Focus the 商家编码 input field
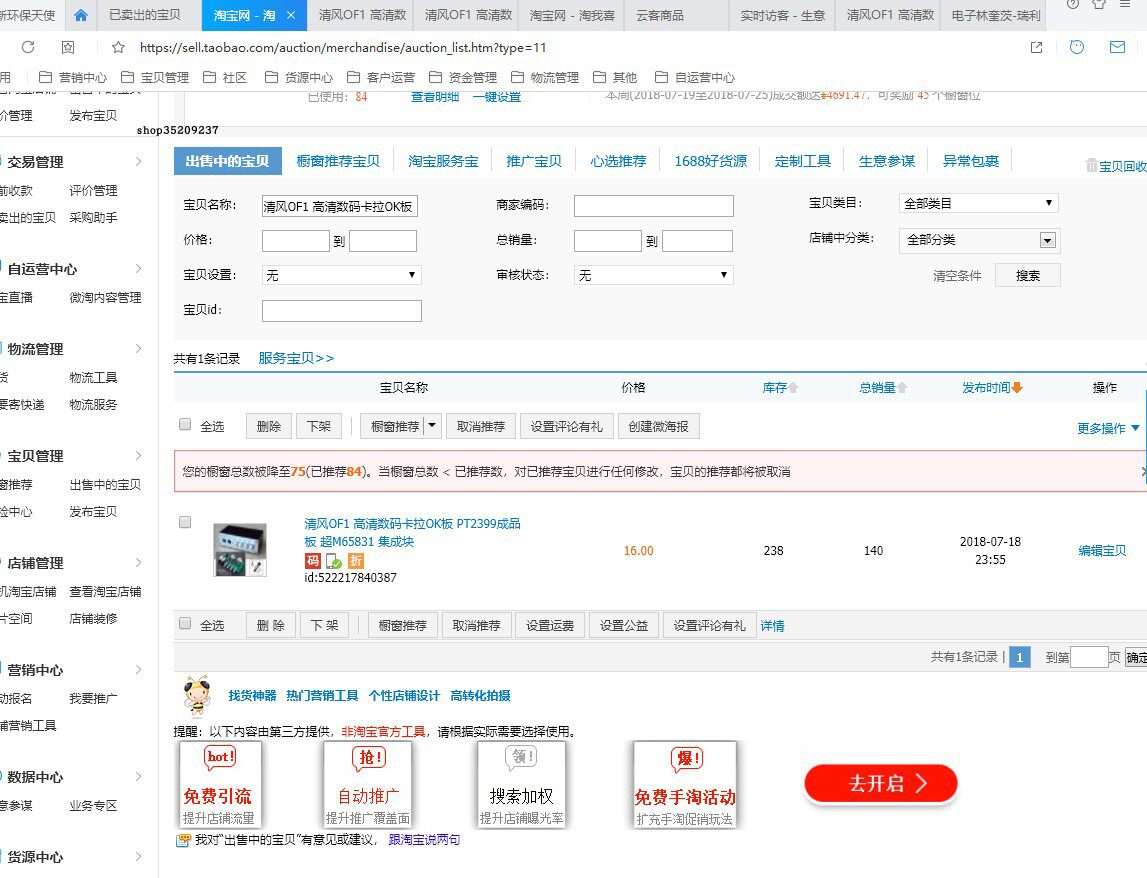1147x878 pixels. 653,206
